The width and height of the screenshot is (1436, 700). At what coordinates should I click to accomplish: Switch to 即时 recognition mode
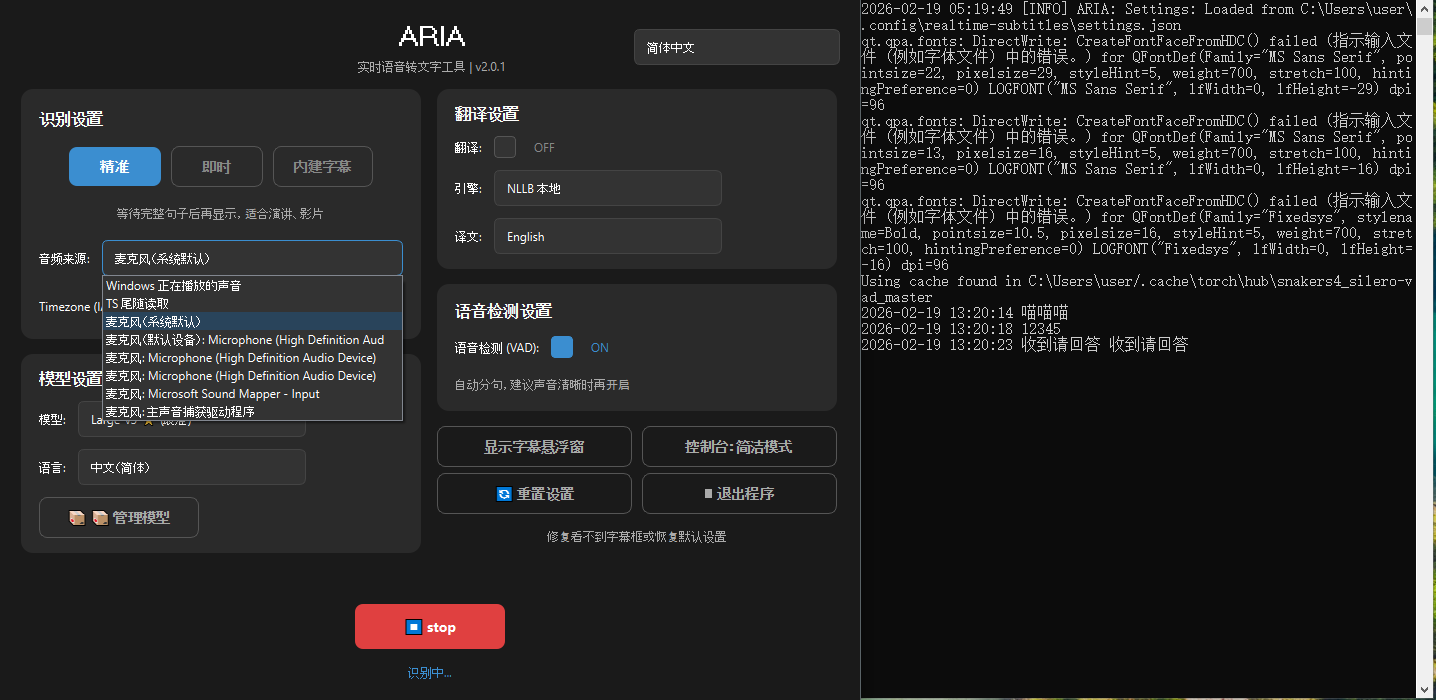click(217, 167)
